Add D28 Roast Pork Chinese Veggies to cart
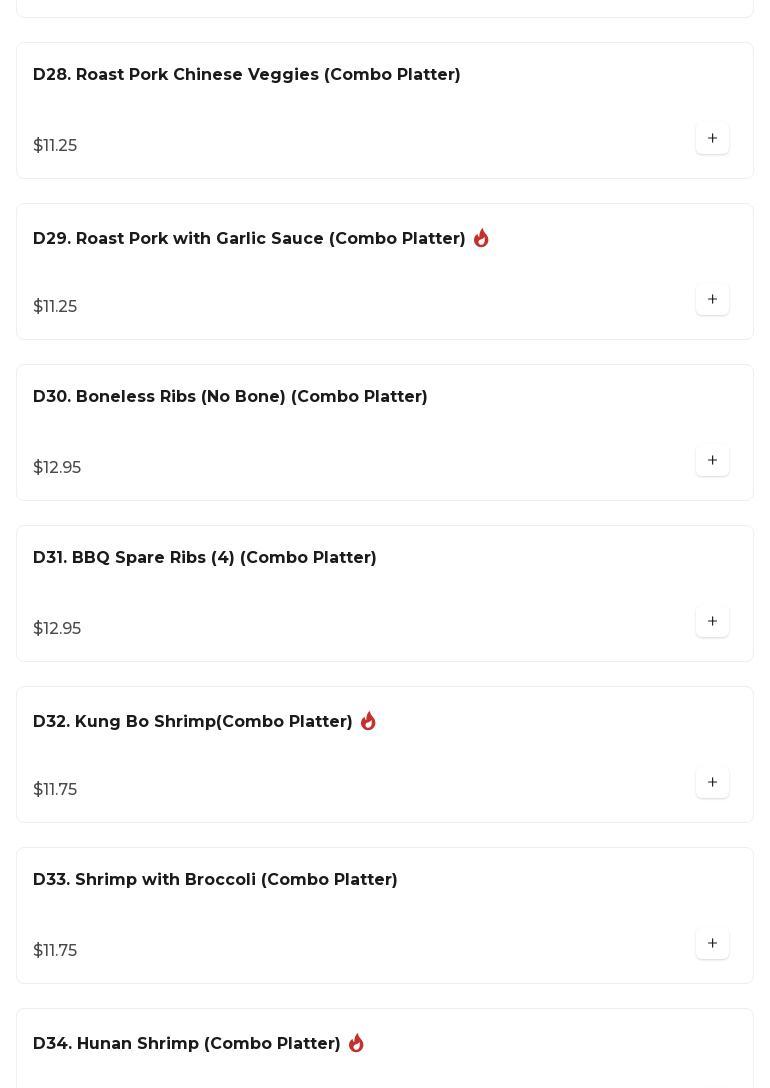This screenshot has width=770, height=1088. (x=712, y=138)
